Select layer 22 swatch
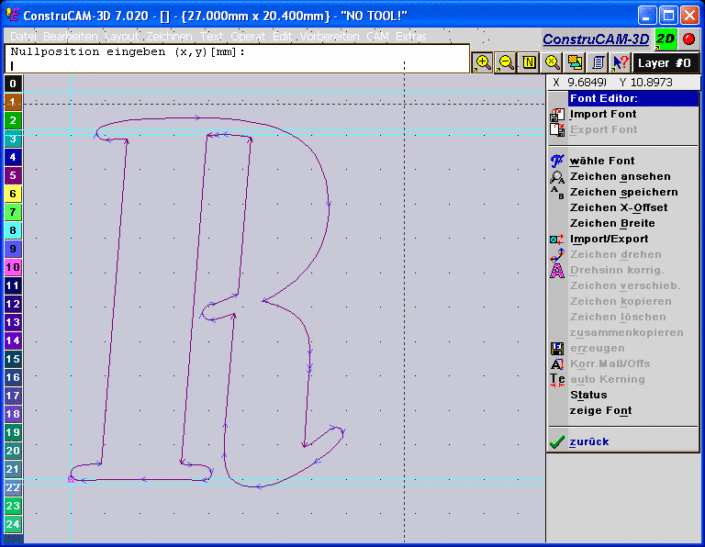This screenshot has height=547, width=705. pos(13,487)
